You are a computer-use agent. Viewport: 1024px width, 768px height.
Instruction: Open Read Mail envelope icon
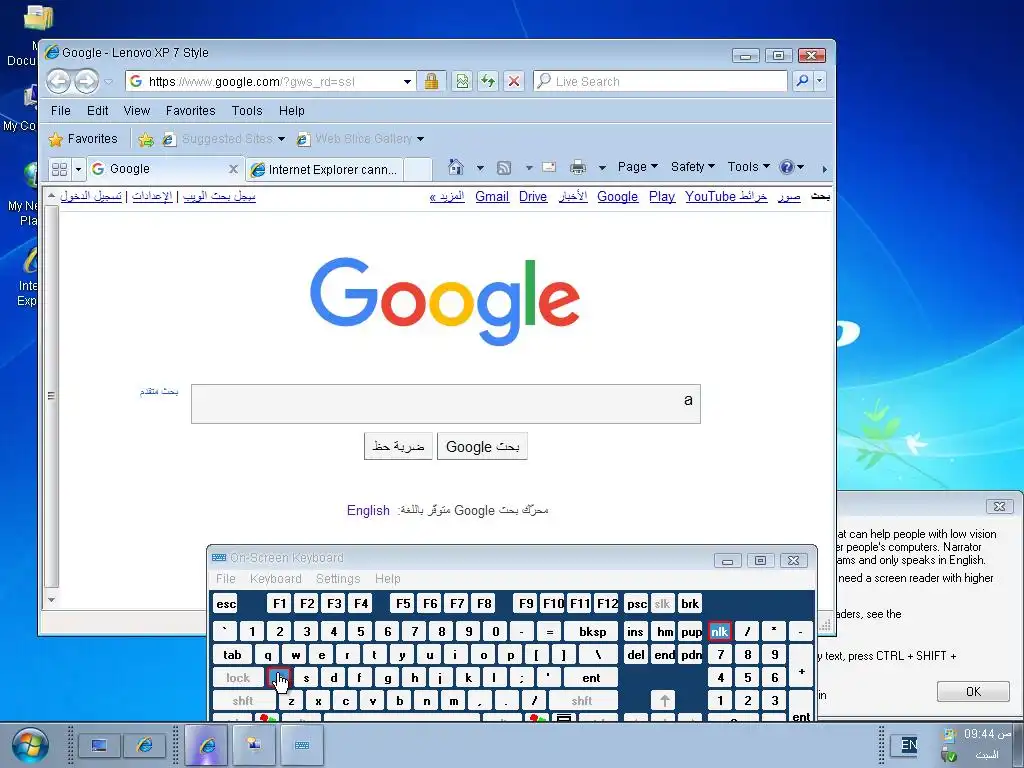pos(549,167)
